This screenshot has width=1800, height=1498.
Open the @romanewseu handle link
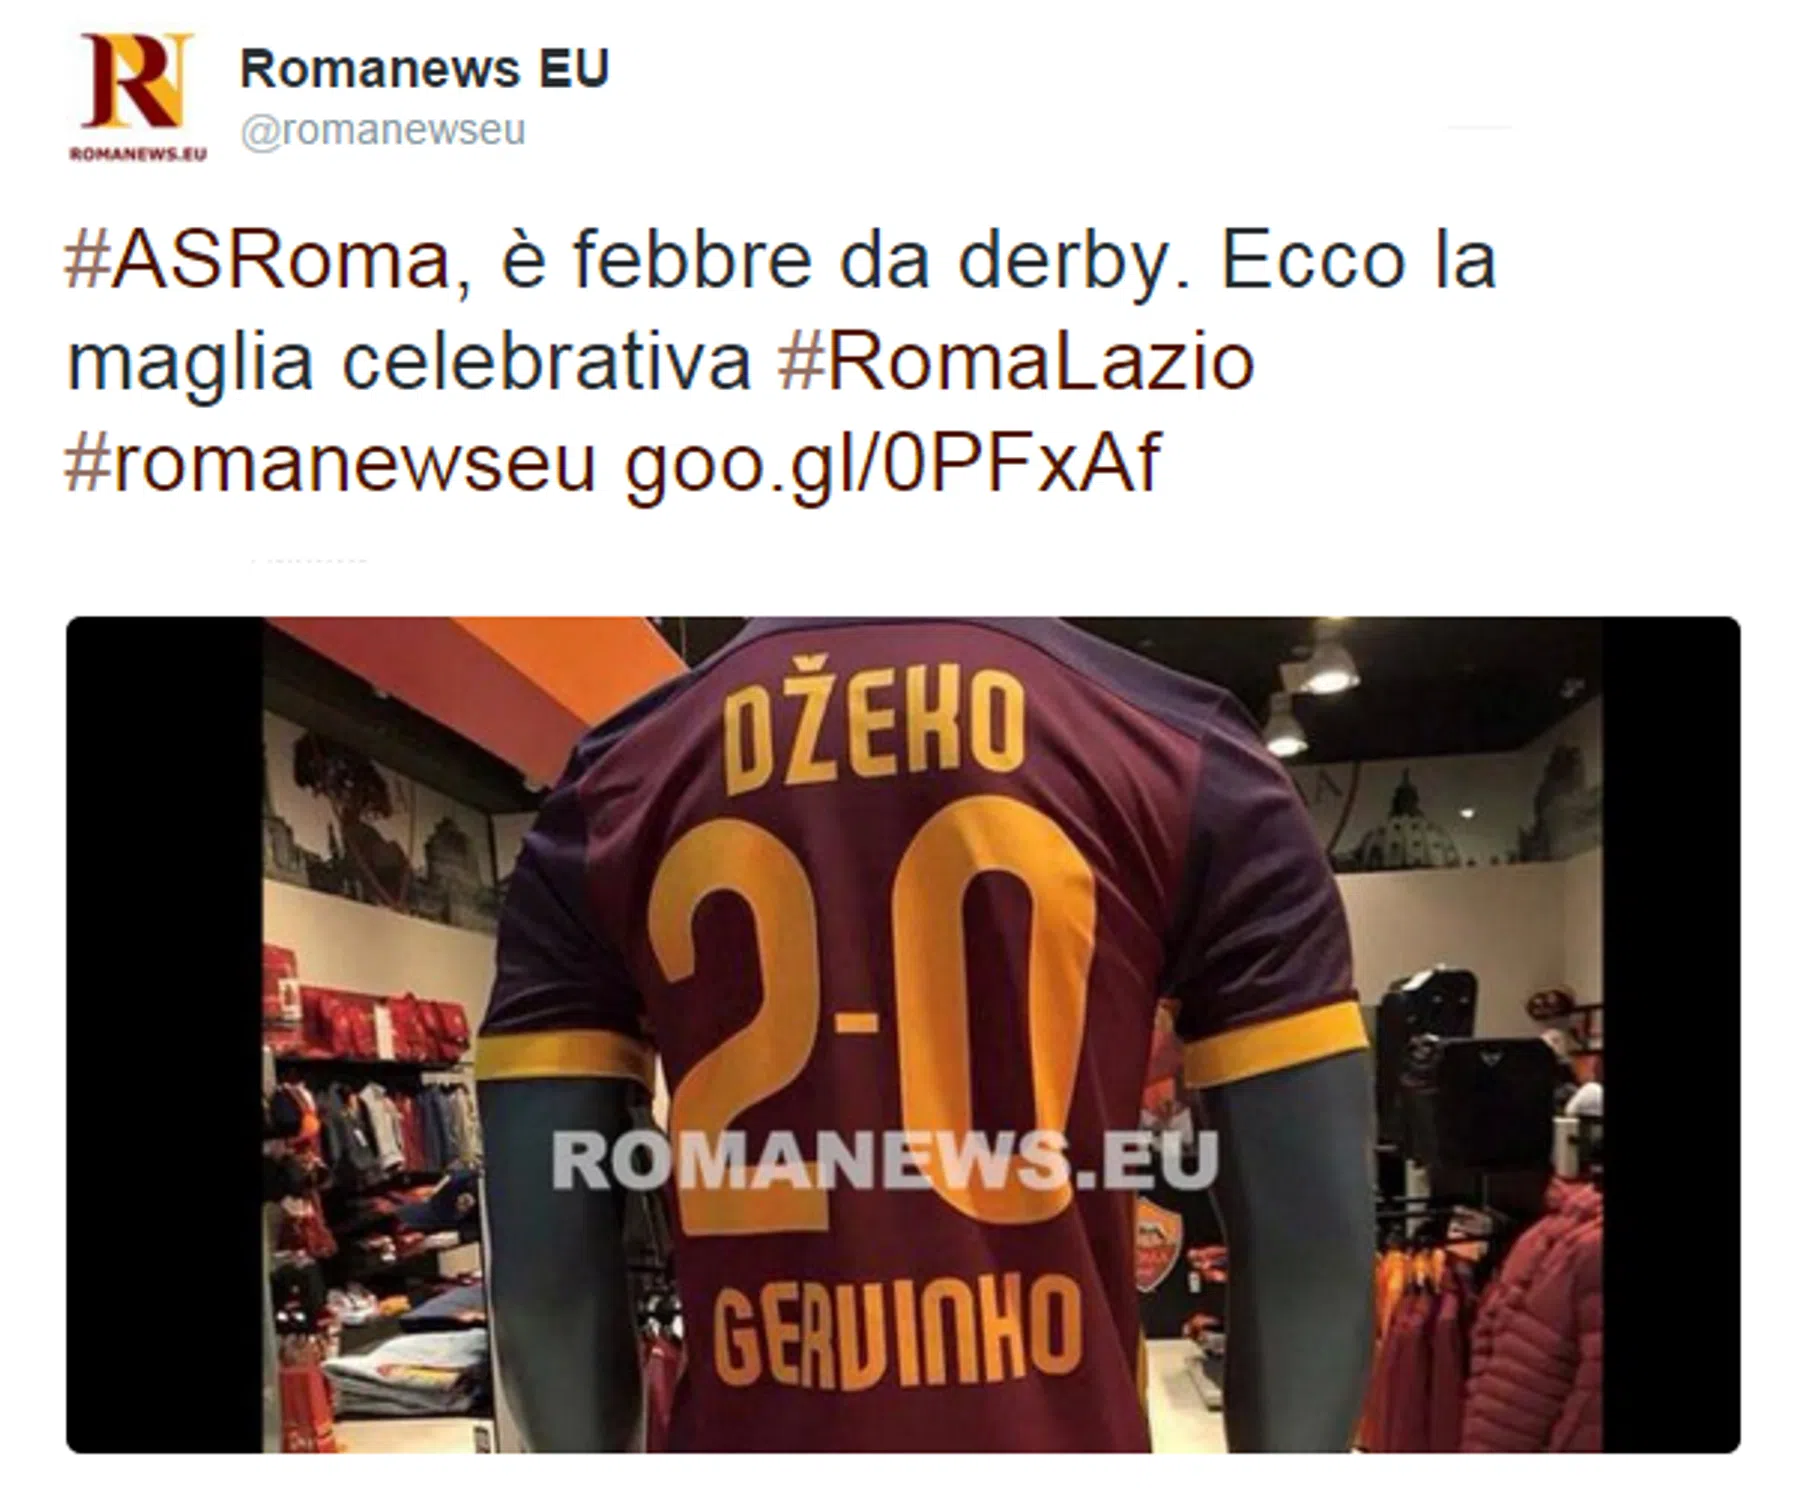(x=383, y=130)
